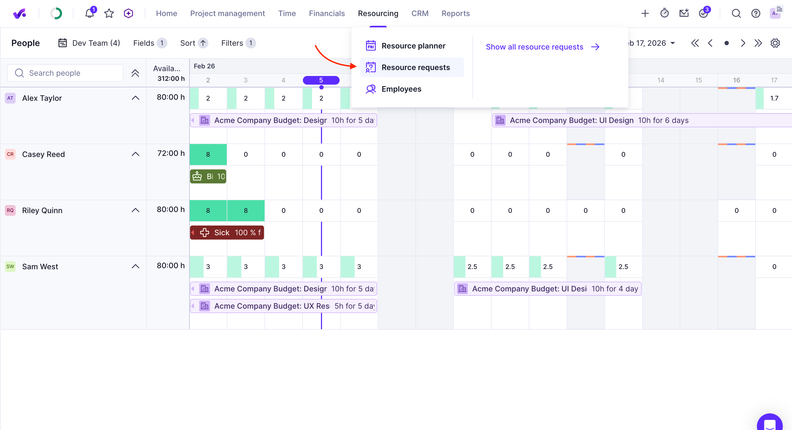The image size is (792, 430).
Task: Click Show all resource requests link
Action: (542, 47)
